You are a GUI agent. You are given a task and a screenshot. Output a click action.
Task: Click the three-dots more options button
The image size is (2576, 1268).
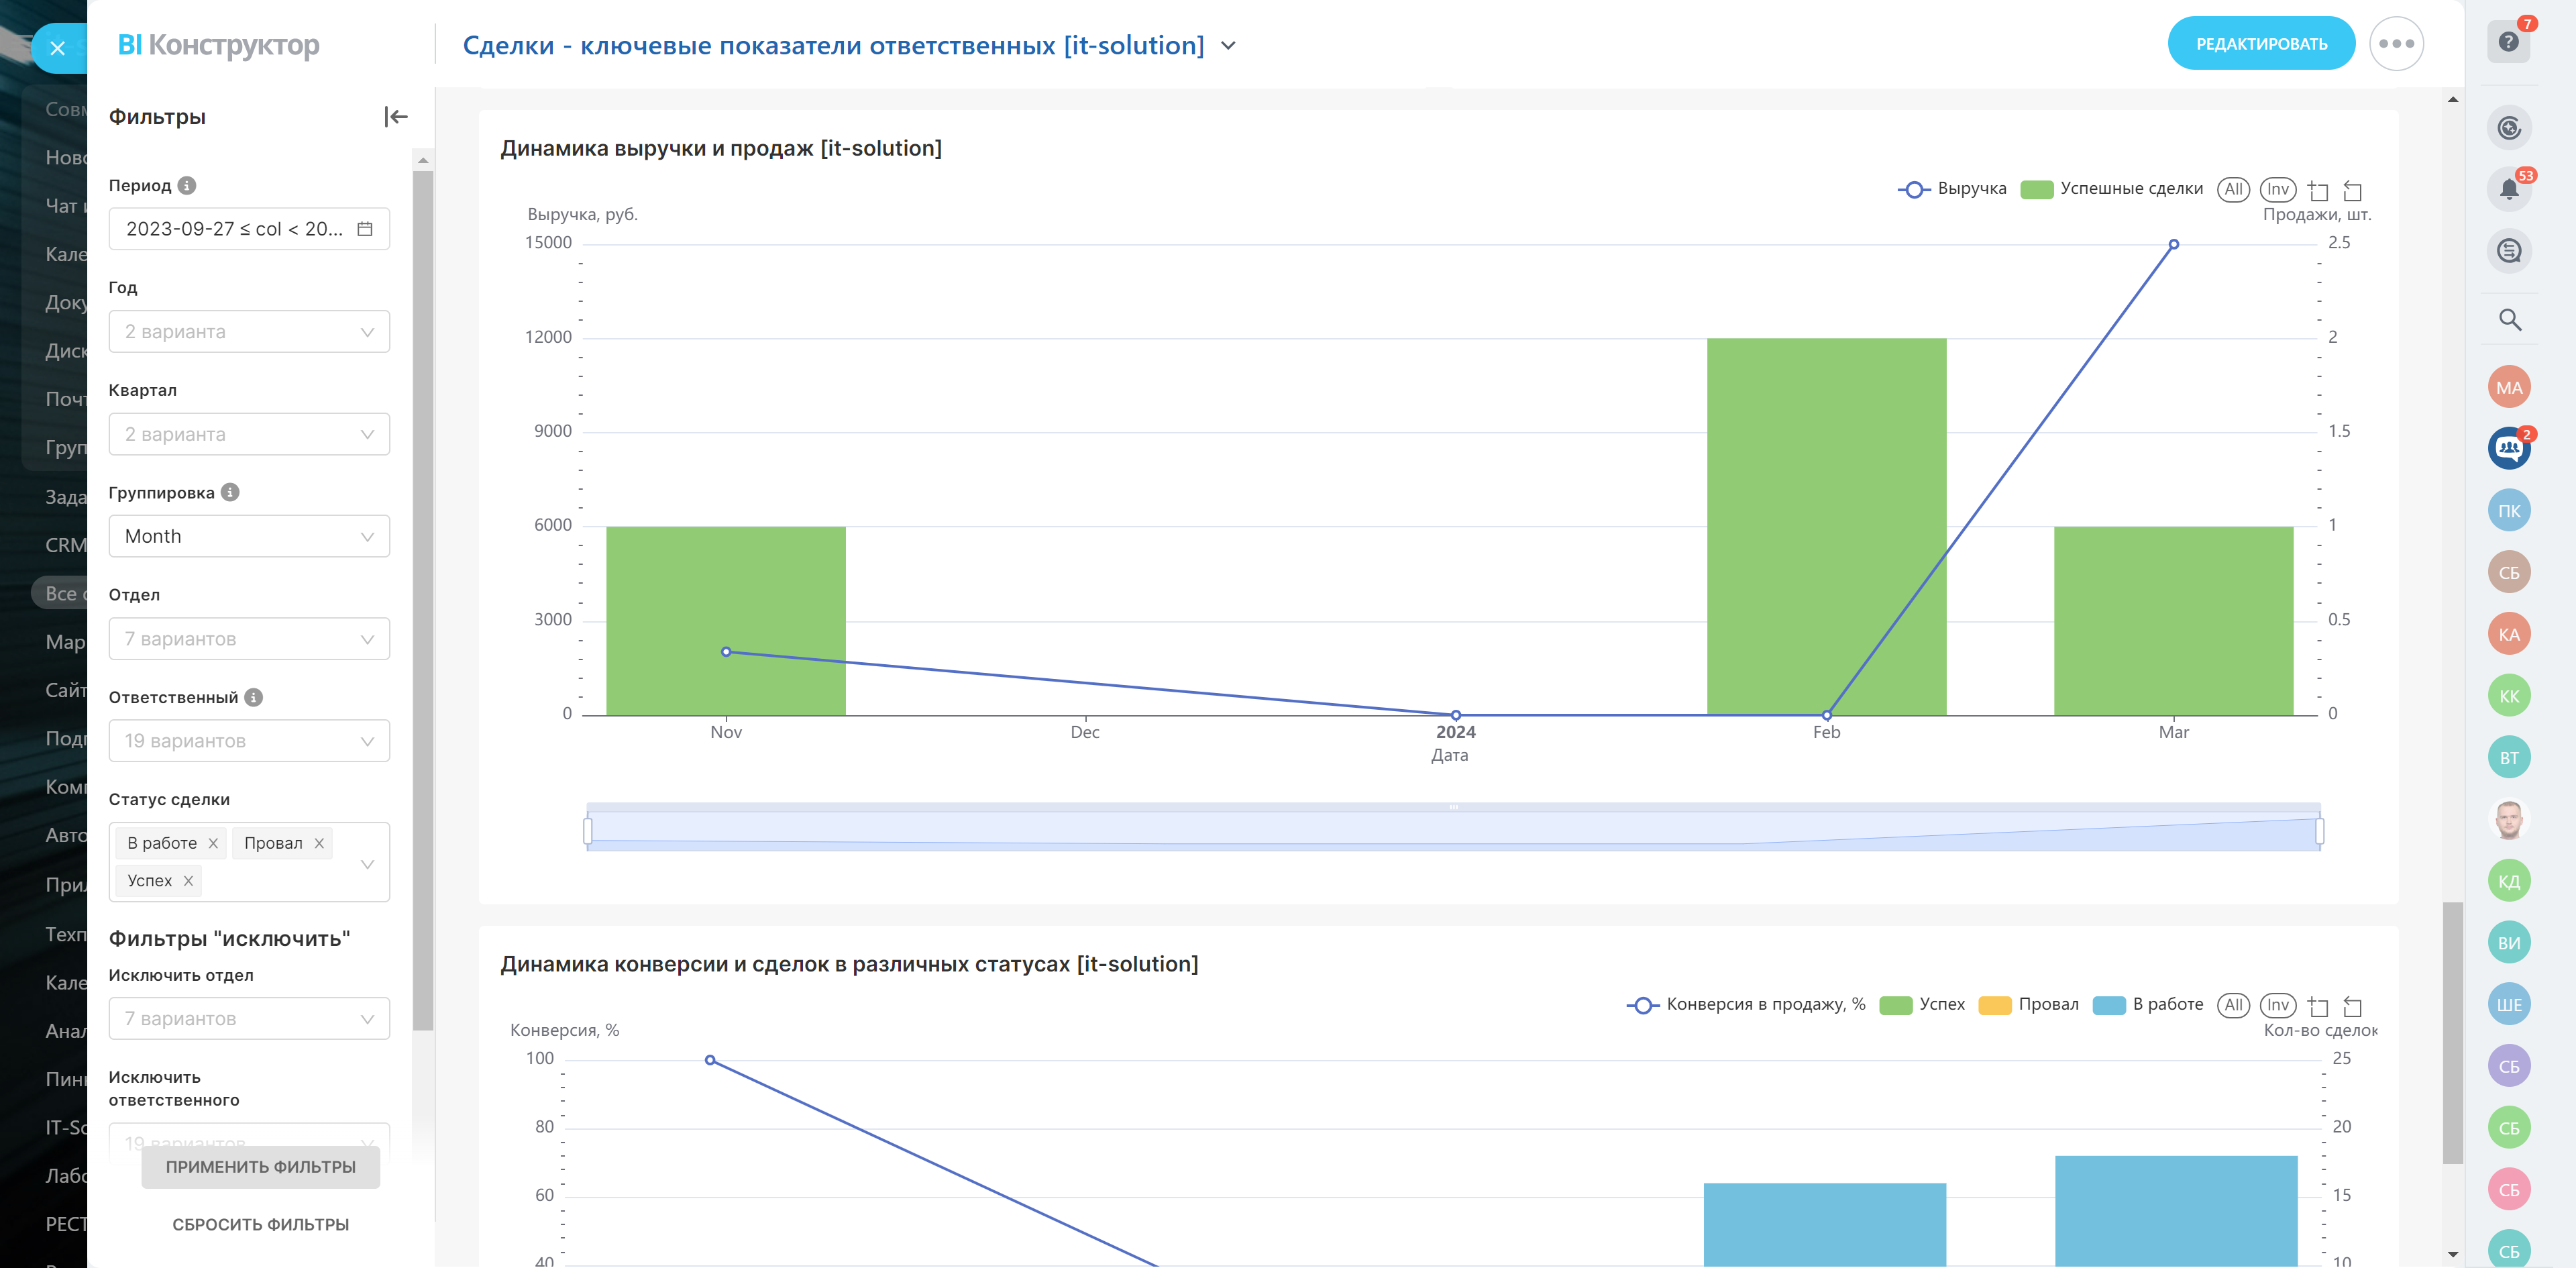(x=2396, y=44)
